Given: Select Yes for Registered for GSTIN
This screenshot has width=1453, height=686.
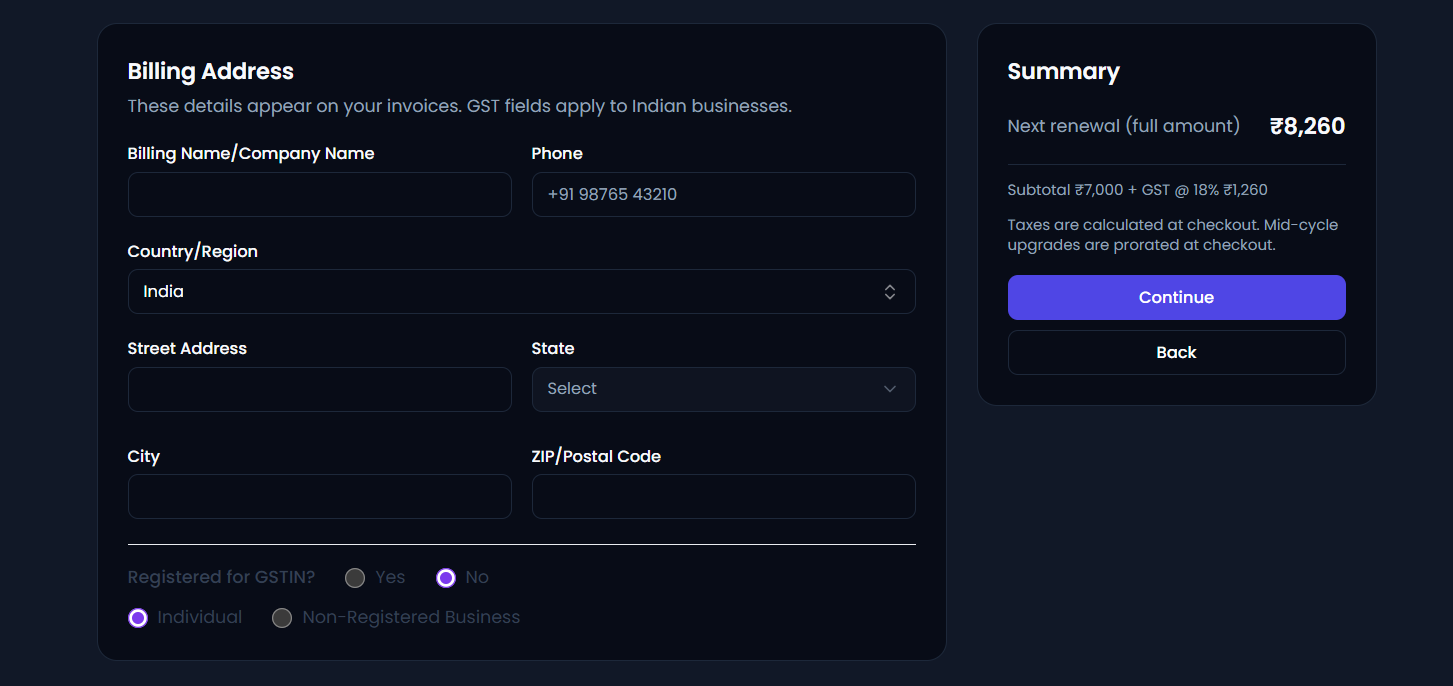Looking at the screenshot, I should [x=355, y=577].
